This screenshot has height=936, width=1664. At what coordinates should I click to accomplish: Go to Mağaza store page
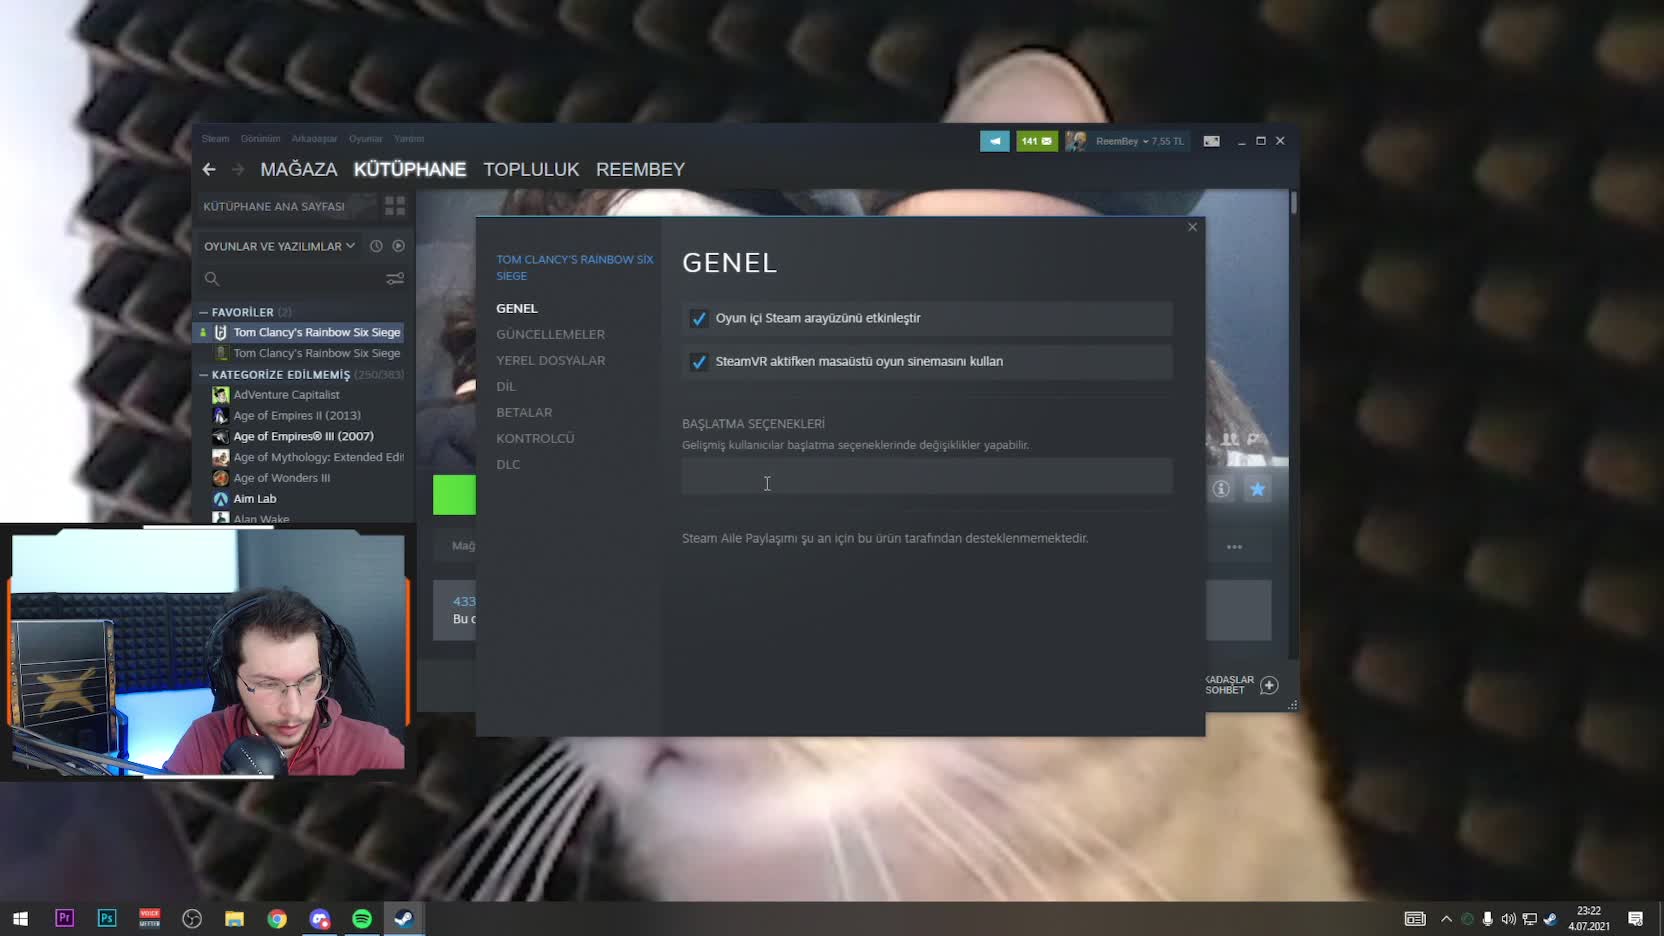coord(299,169)
